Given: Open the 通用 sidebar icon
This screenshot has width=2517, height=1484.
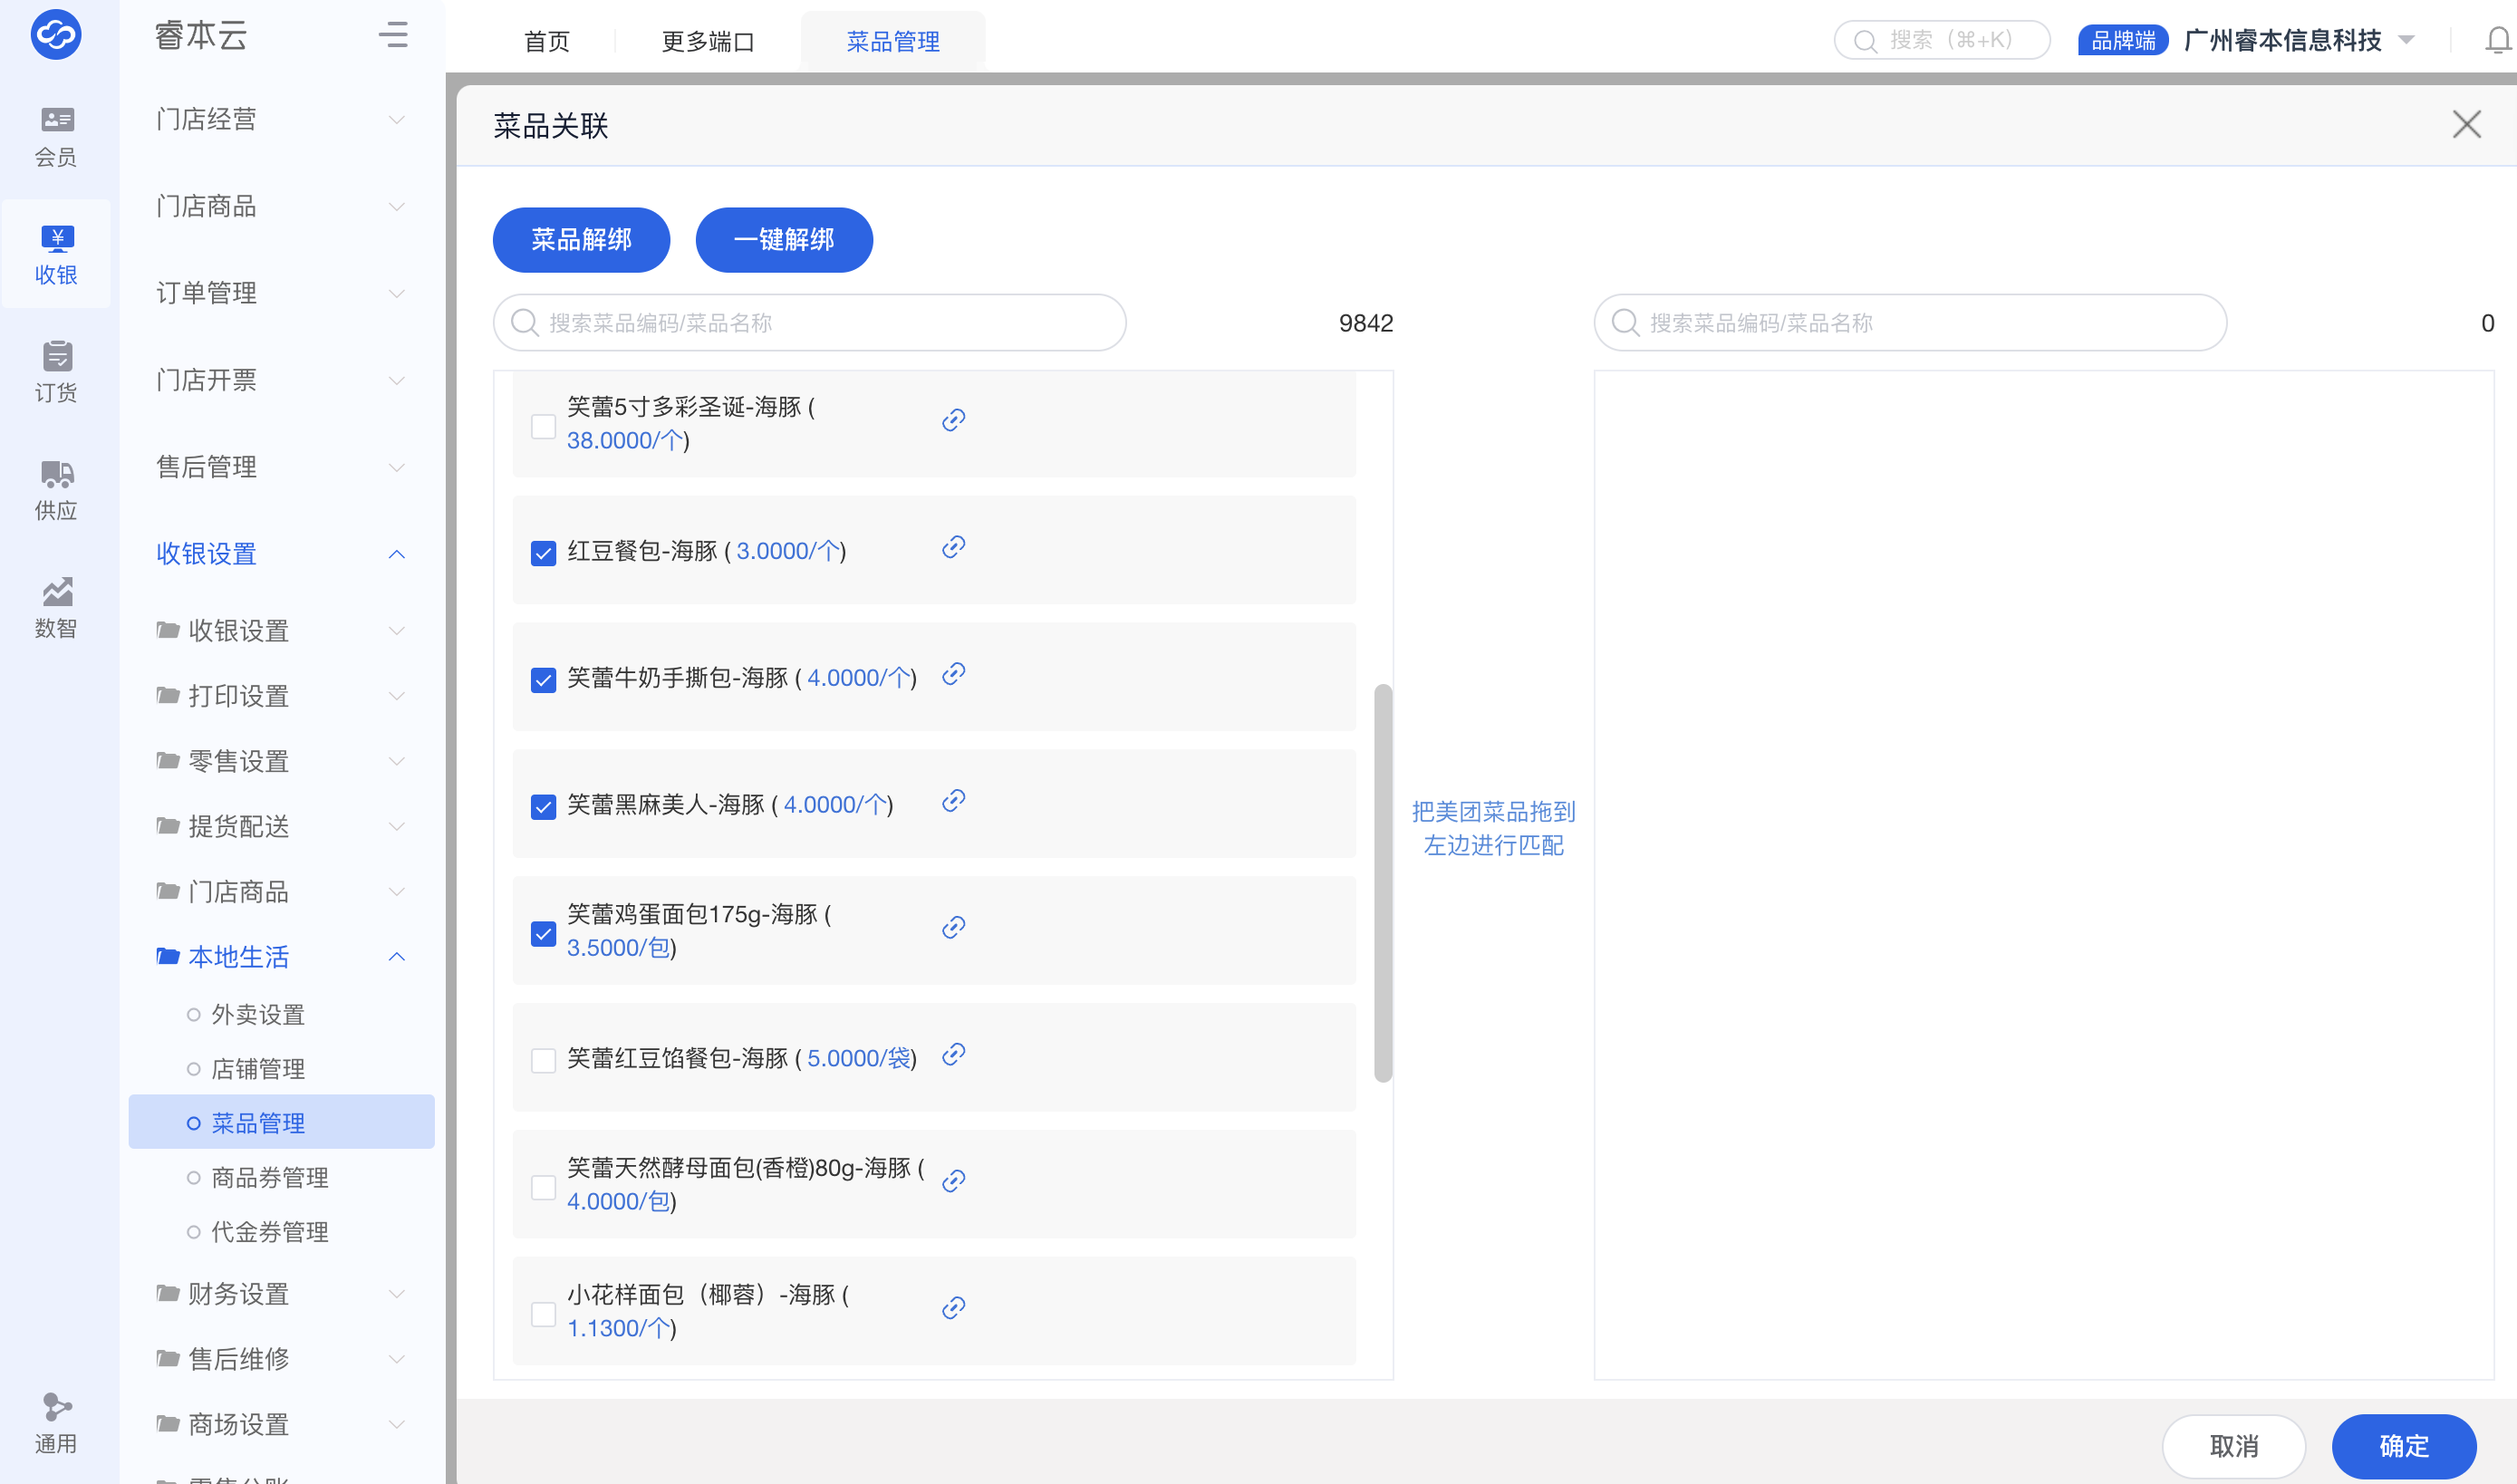Looking at the screenshot, I should (56, 1421).
